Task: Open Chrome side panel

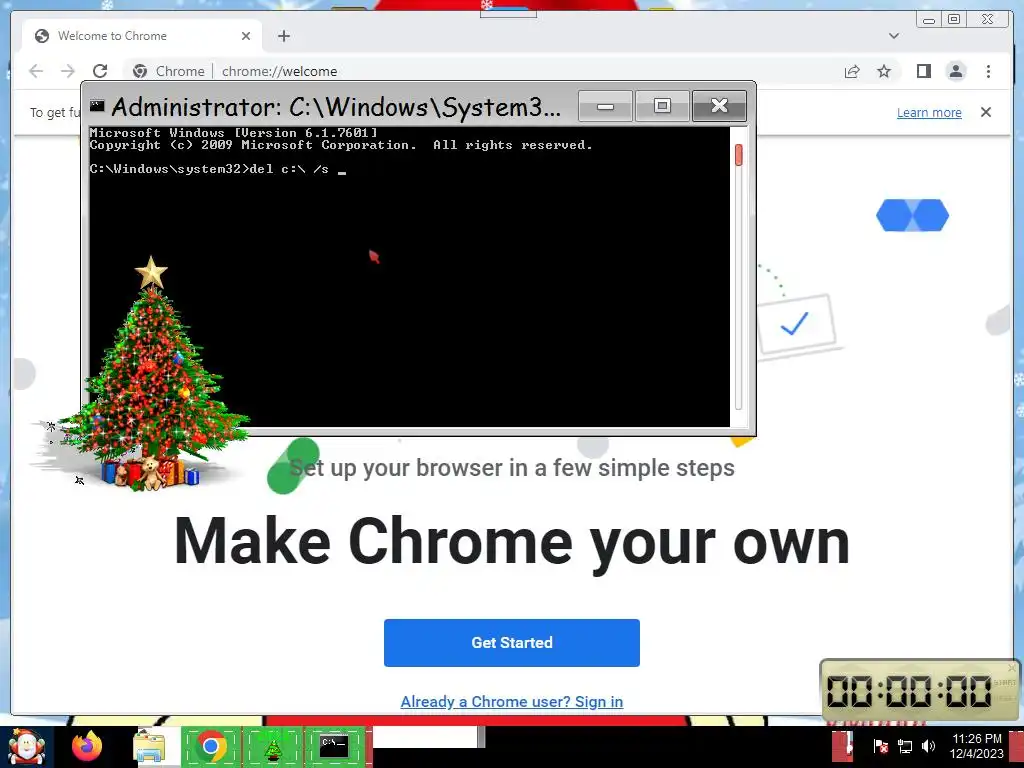Action: (923, 71)
